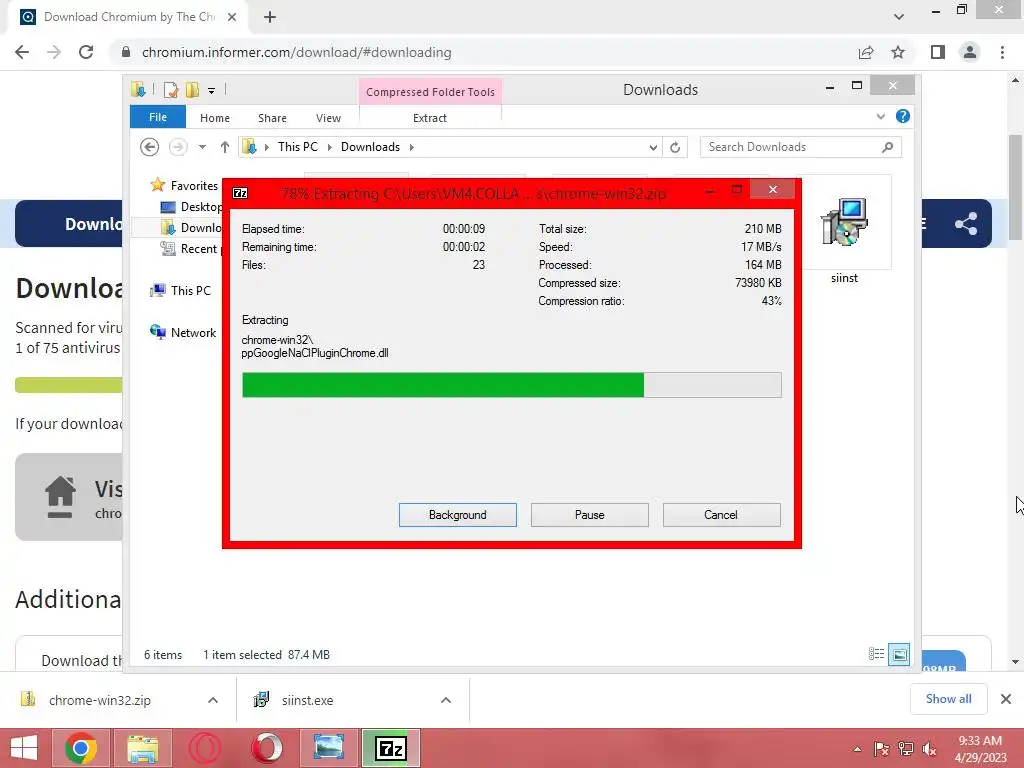Click Explorer forward navigation arrow
This screenshot has height=768, width=1024.
[x=178, y=147]
